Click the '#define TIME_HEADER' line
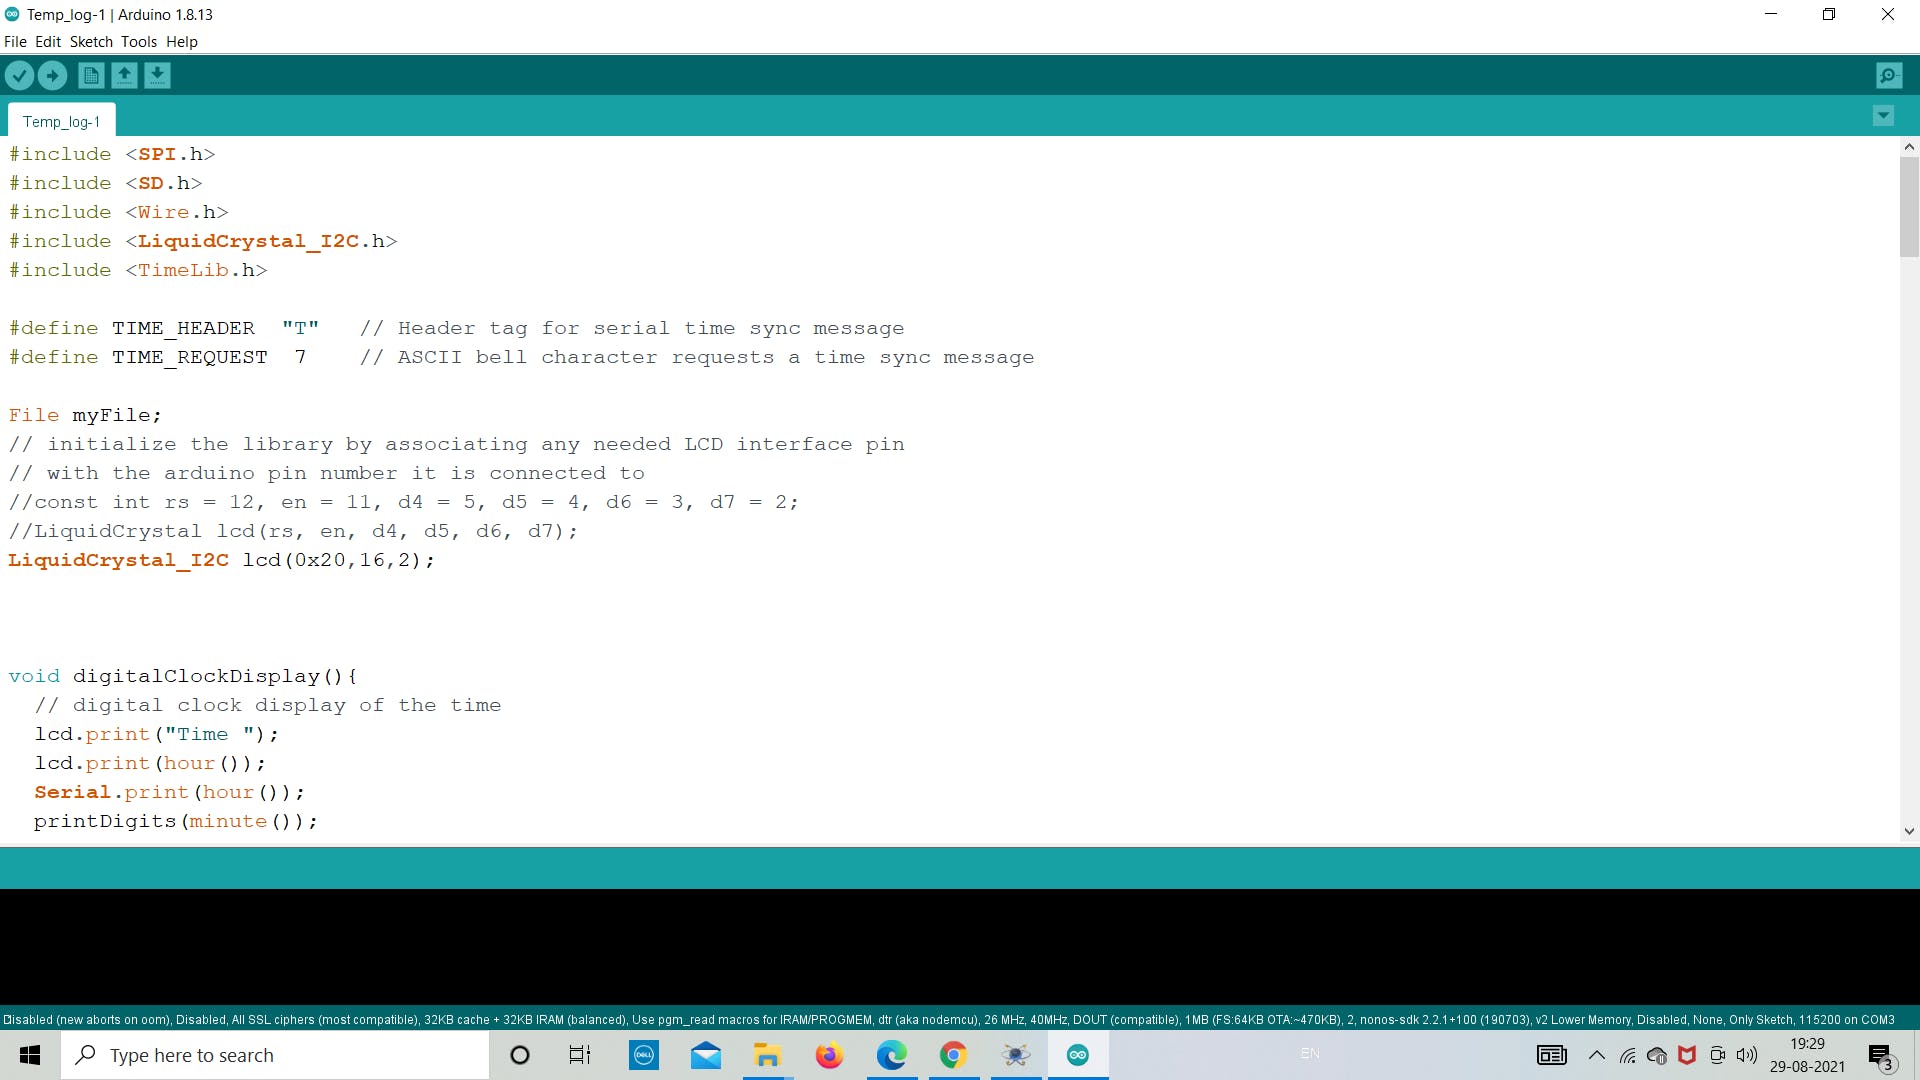1920x1080 pixels. tap(456, 328)
